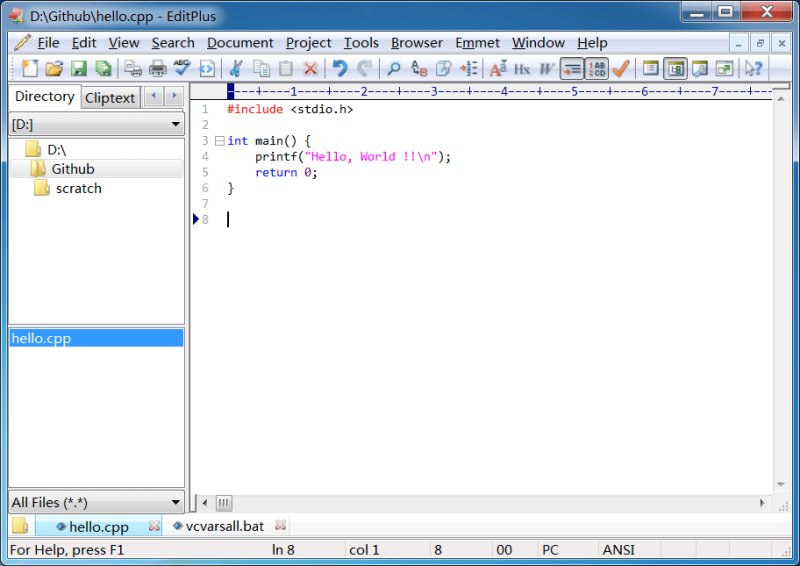Image resolution: width=800 pixels, height=566 pixels.
Task: Click the Save floppy disk icon
Action: pos(79,68)
